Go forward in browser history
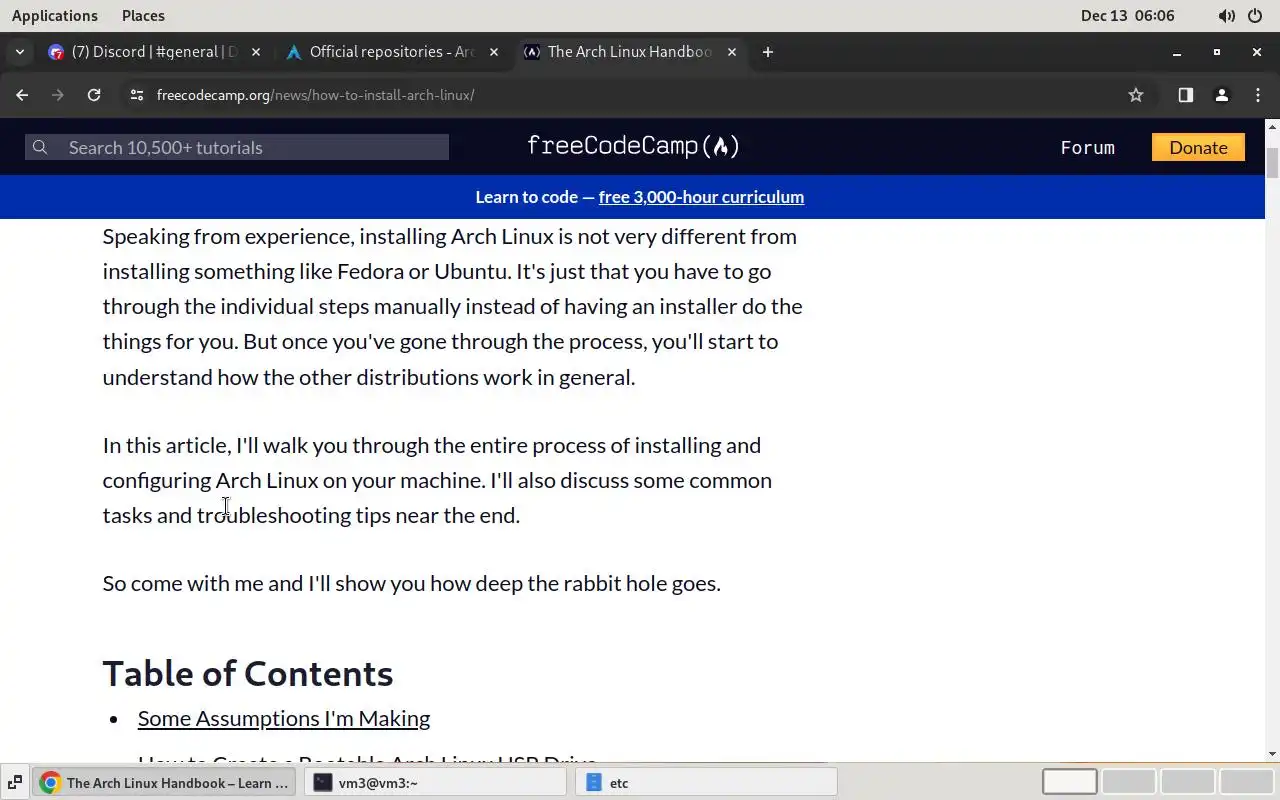This screenshot has height=800, width=1280. tap(58, 95)
